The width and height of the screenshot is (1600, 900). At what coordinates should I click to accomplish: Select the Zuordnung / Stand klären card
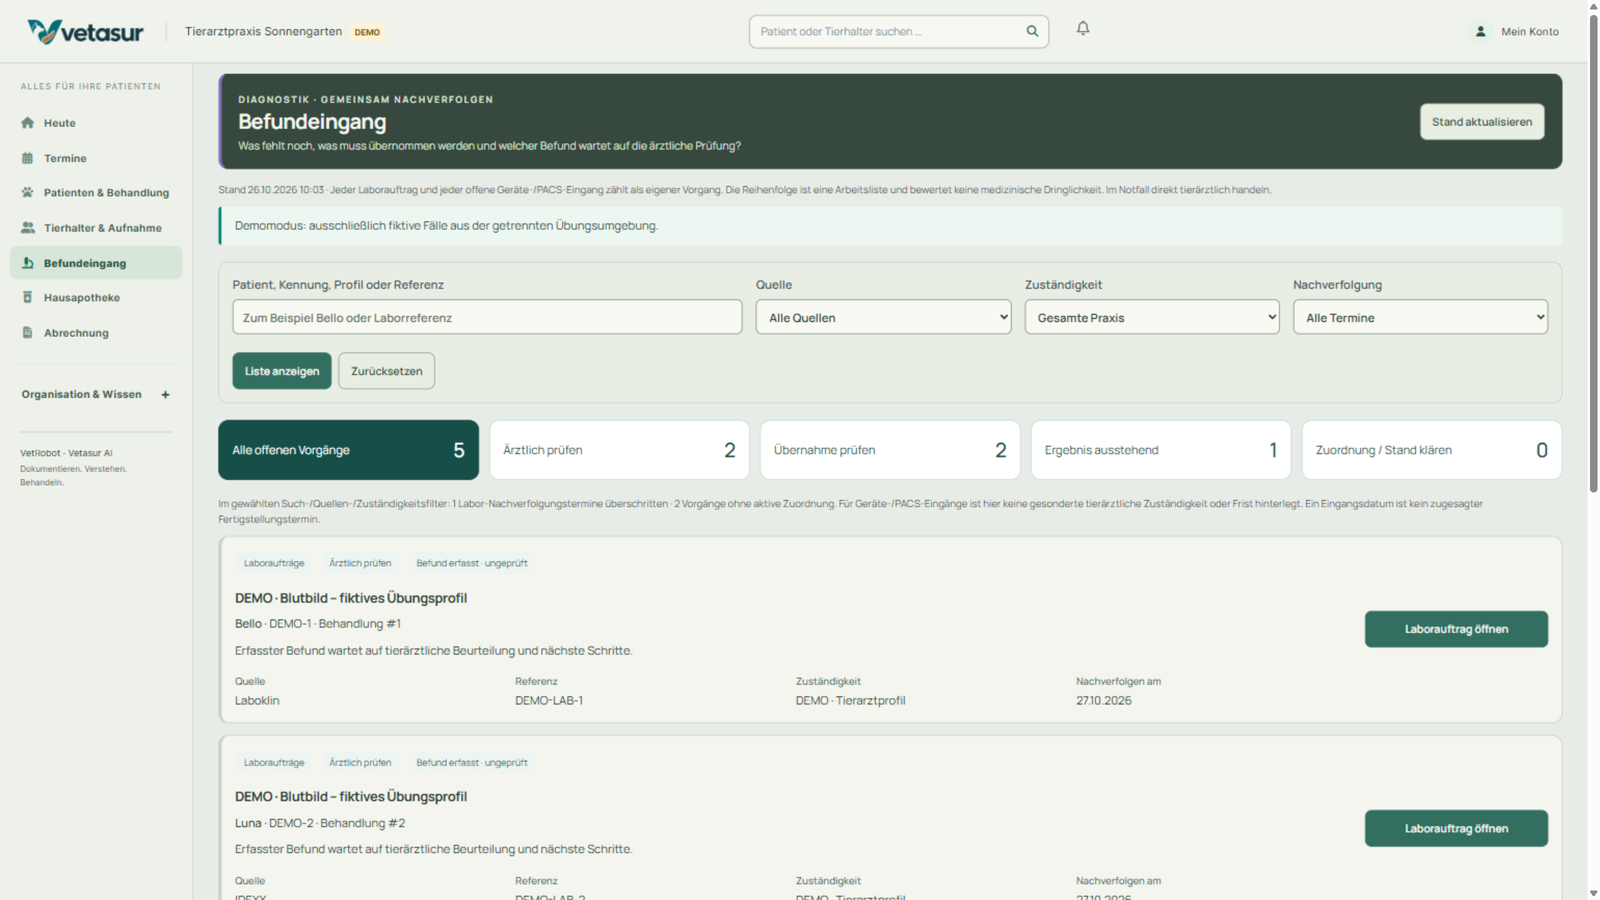tap(1432, 450)
